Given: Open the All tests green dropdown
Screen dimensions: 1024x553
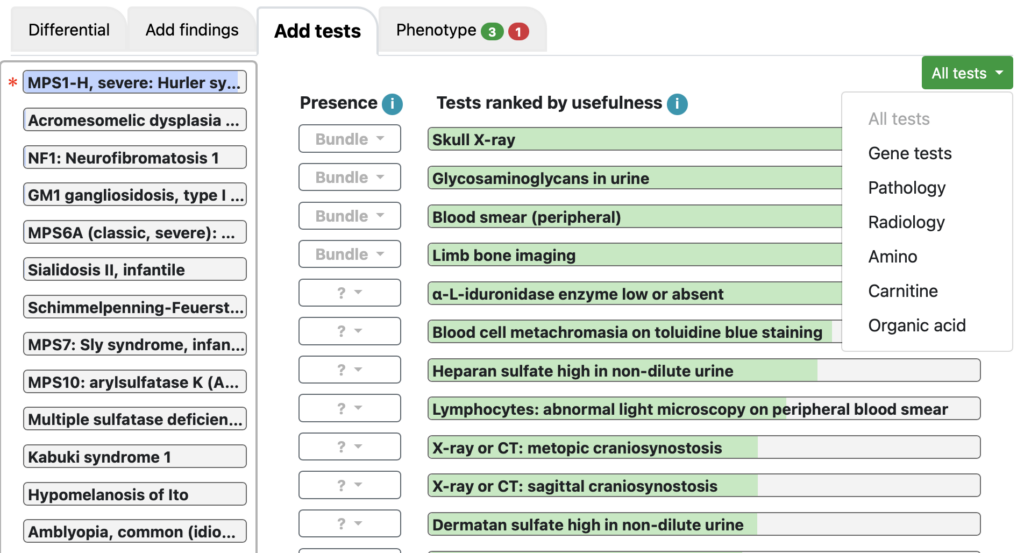Looking at the screenshot, I should (x=967, y=72).
